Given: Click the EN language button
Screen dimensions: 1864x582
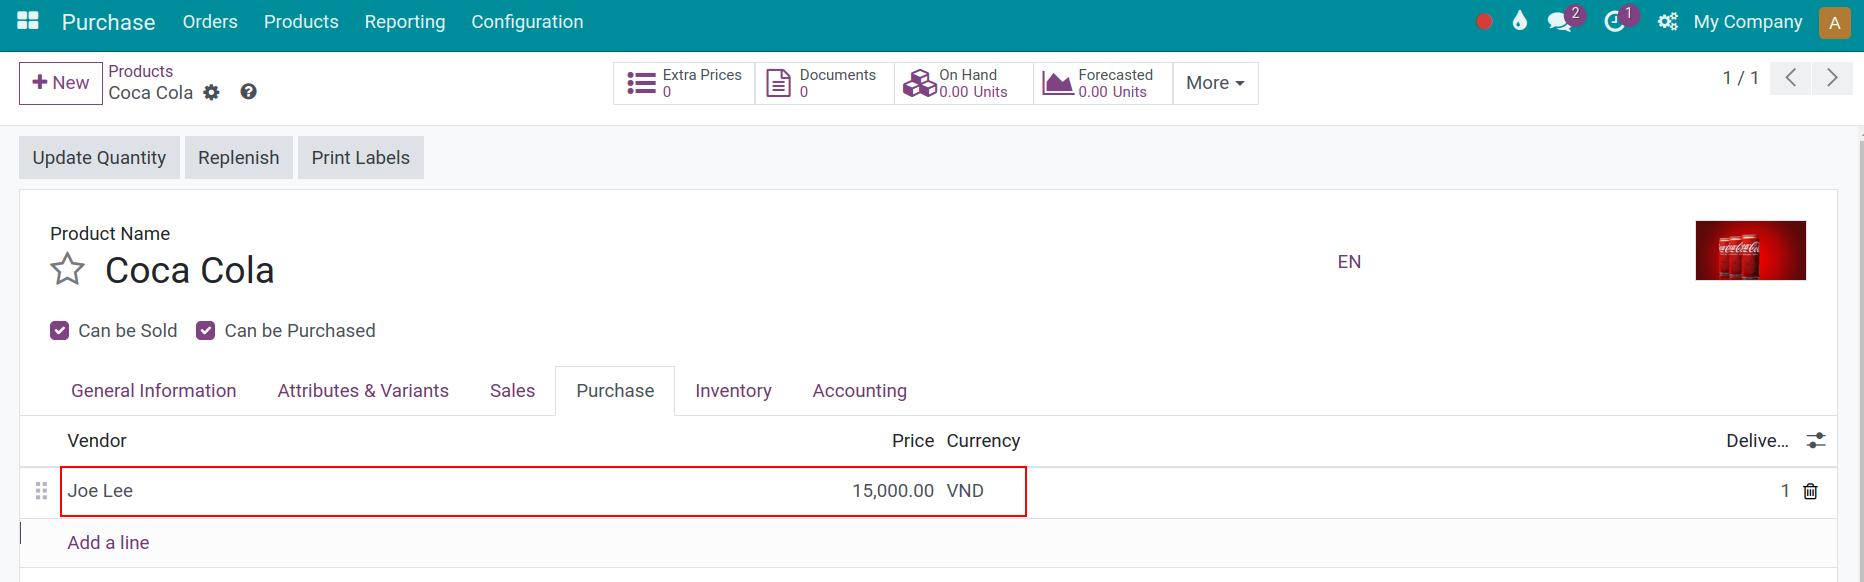Looking at the screenshot, I should (x=1349, y=262).
